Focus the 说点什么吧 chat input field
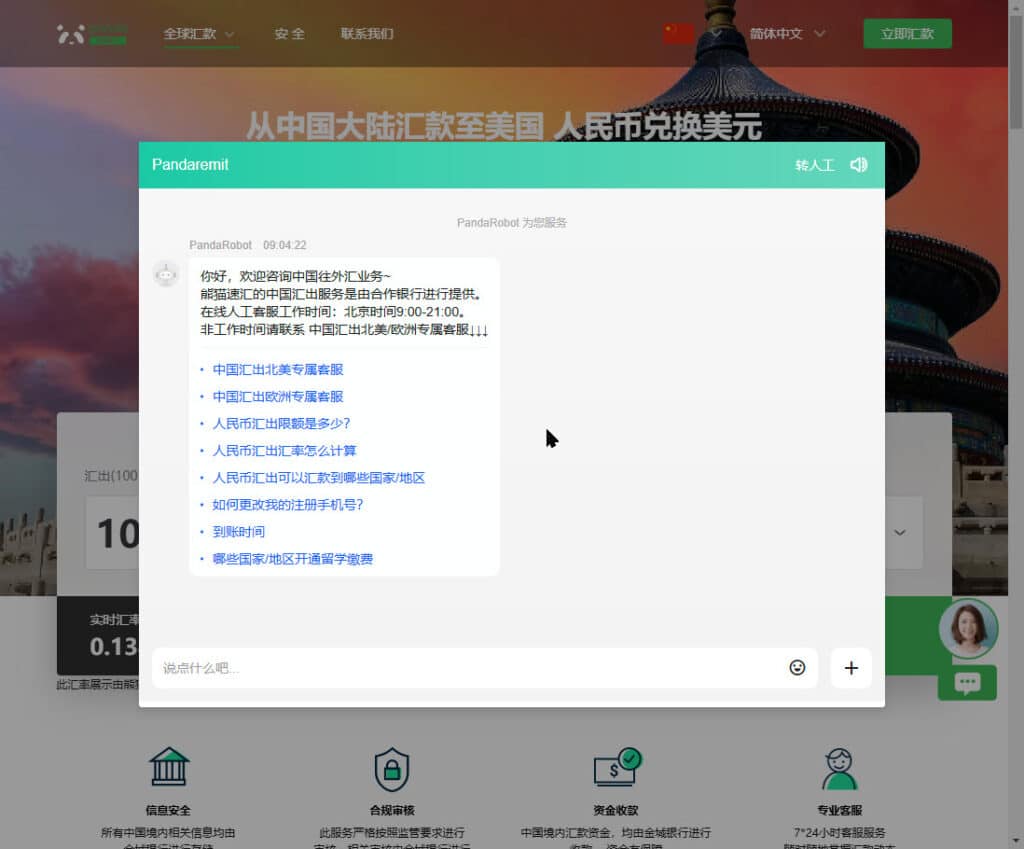The height and width of the screenshot is (849, 1024). click(x=485, y=667)
